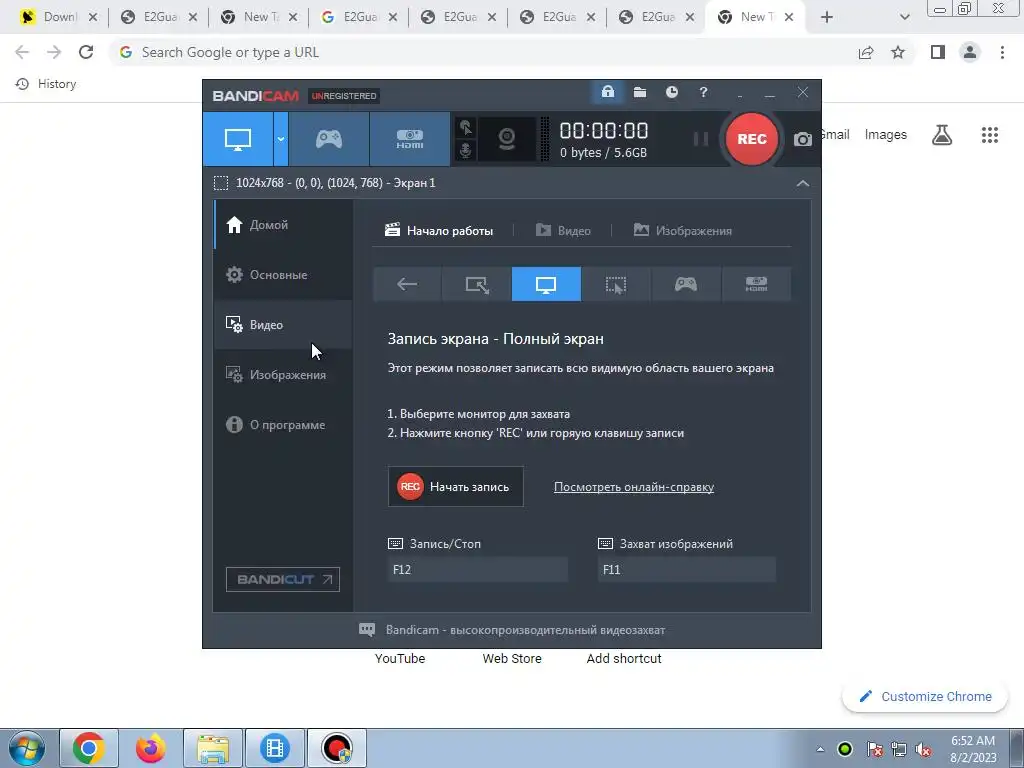1024x768 pixels.
Task: Open Chrome profile avatar
Action: click(x=970, y=52)
